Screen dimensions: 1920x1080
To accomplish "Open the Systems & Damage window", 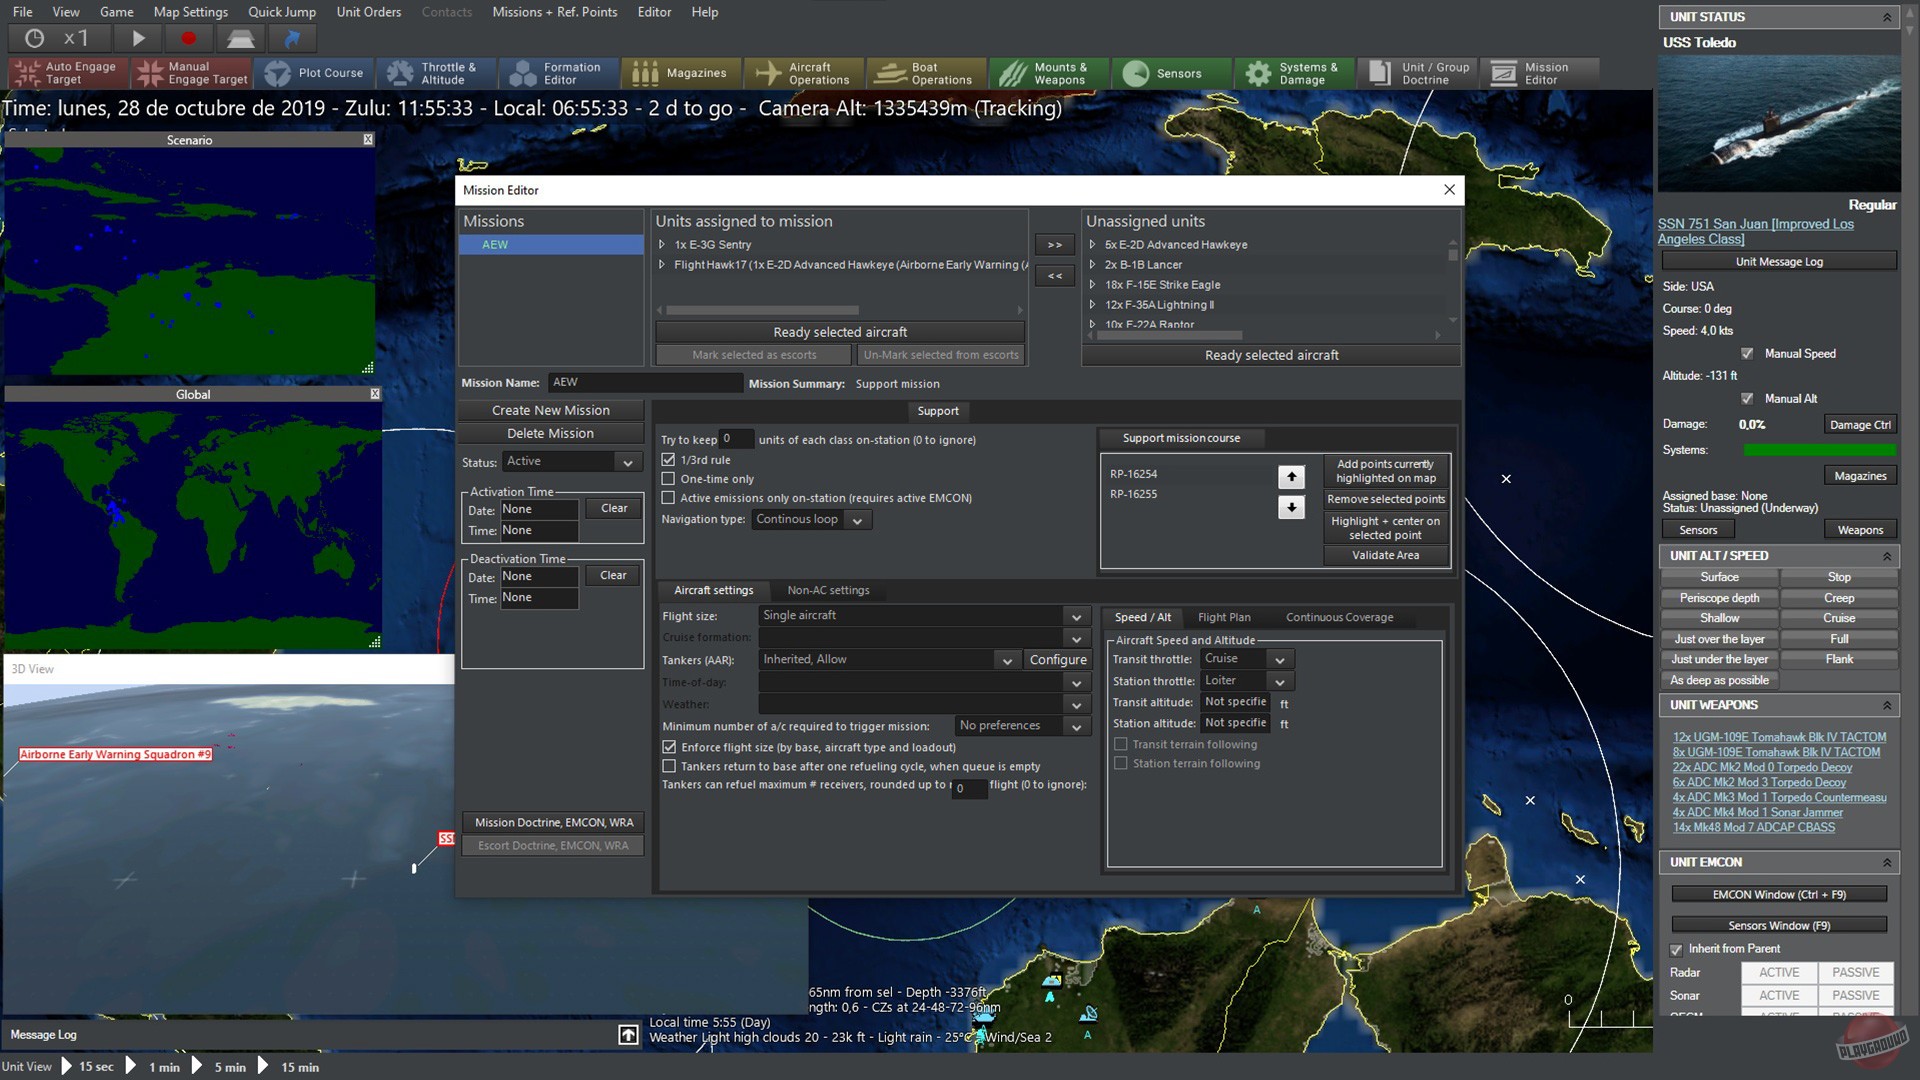I will 1294,72.
